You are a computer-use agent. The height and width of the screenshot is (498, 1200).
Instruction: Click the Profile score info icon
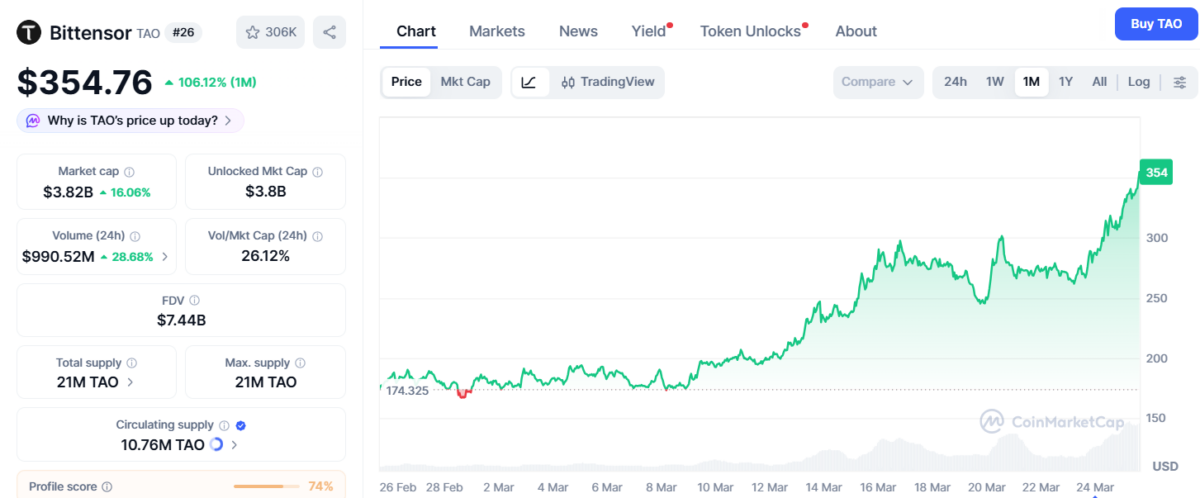tap(107, 487)
